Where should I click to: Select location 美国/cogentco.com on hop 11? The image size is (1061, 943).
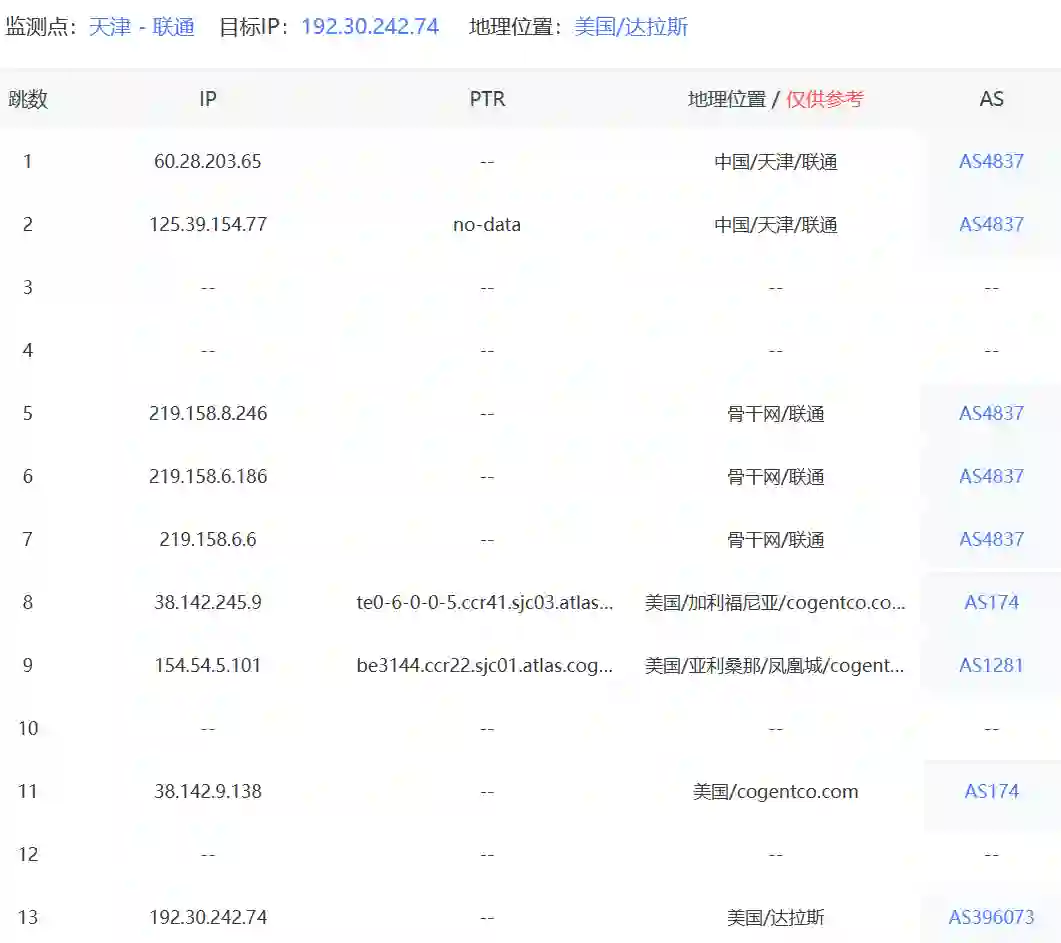[775, 791]
